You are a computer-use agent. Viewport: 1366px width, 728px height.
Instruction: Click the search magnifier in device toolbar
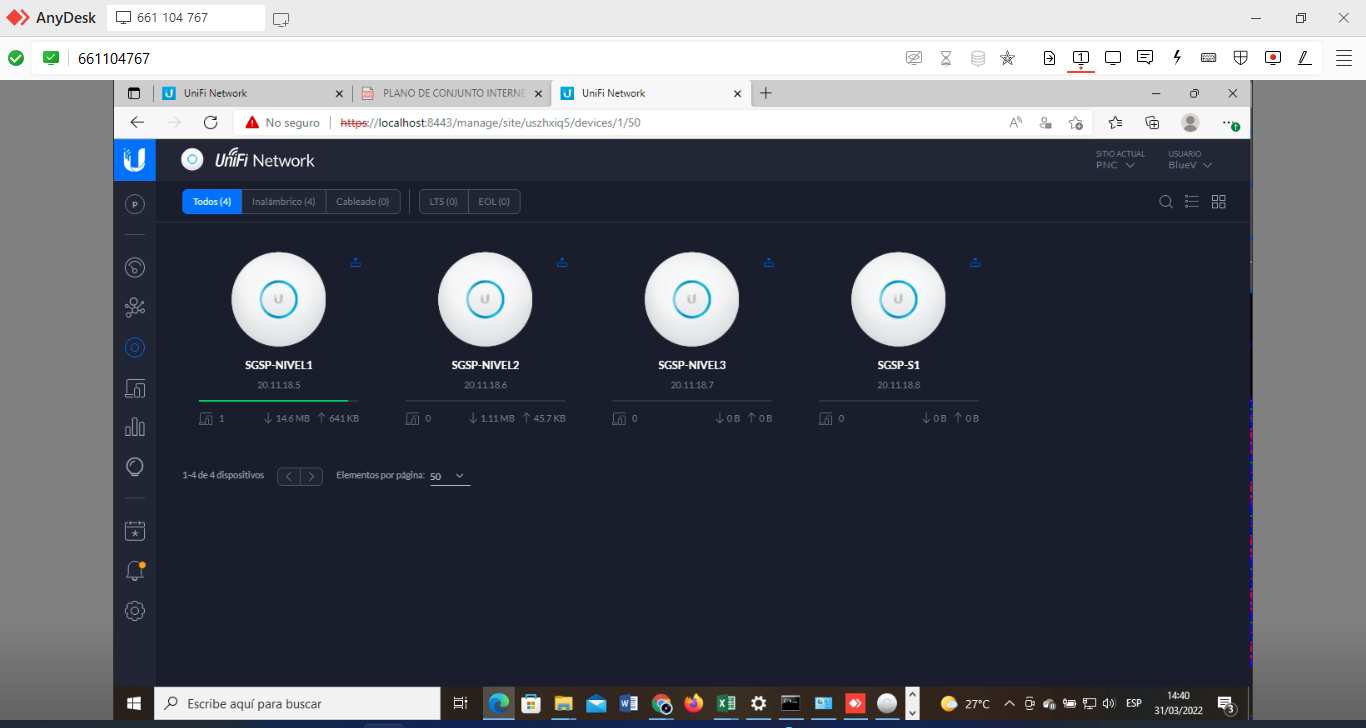point(1166,202)
